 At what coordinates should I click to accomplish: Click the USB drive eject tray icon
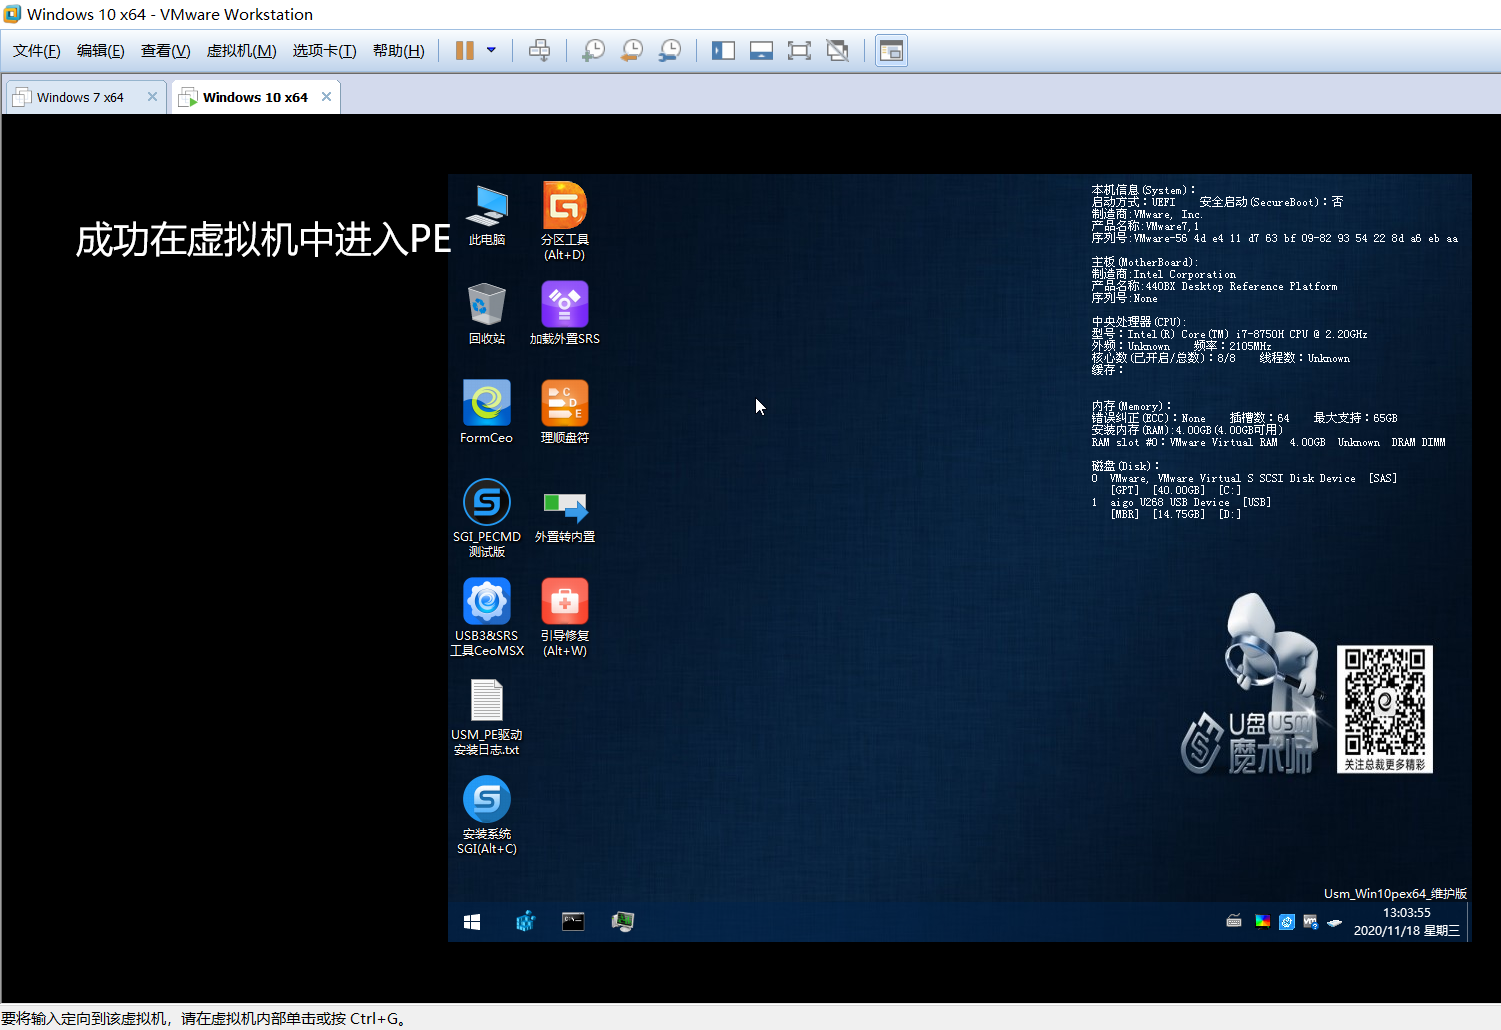pos(1335,922)
